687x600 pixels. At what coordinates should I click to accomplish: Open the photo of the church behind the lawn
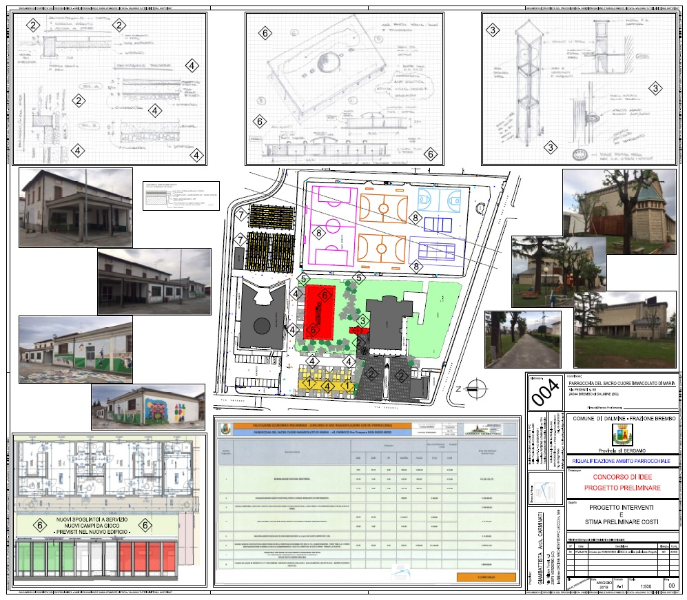625,330
